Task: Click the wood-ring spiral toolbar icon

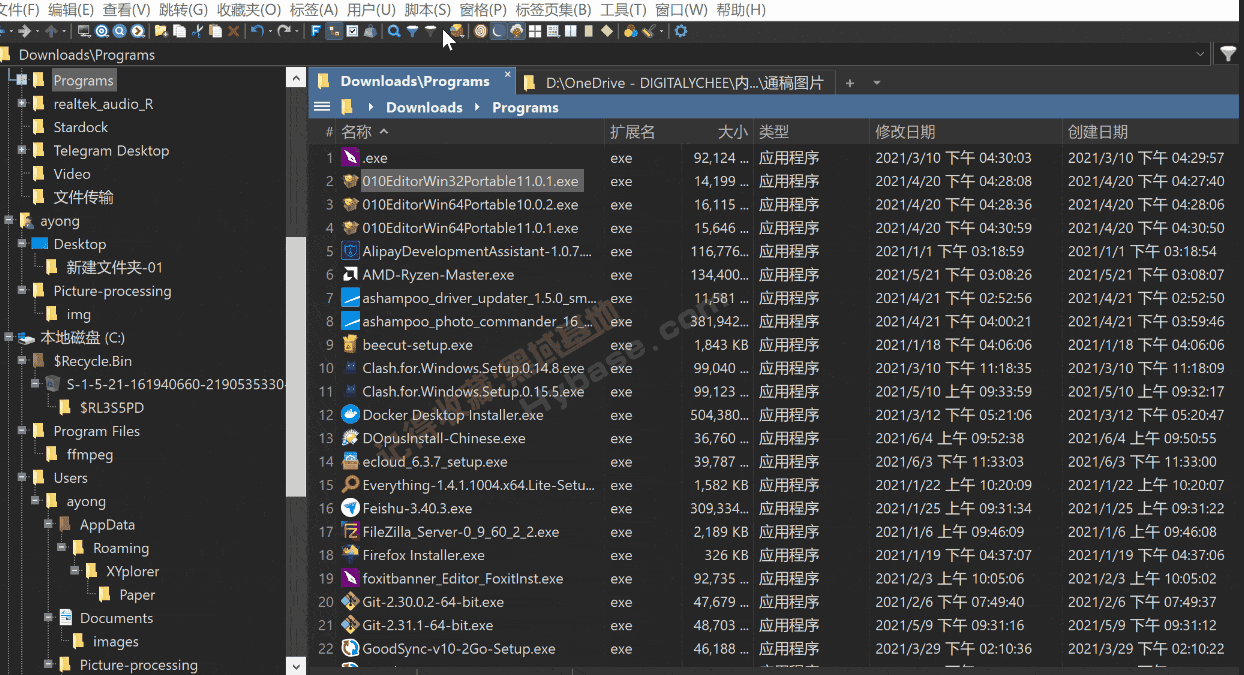Action: pos(482,31)
